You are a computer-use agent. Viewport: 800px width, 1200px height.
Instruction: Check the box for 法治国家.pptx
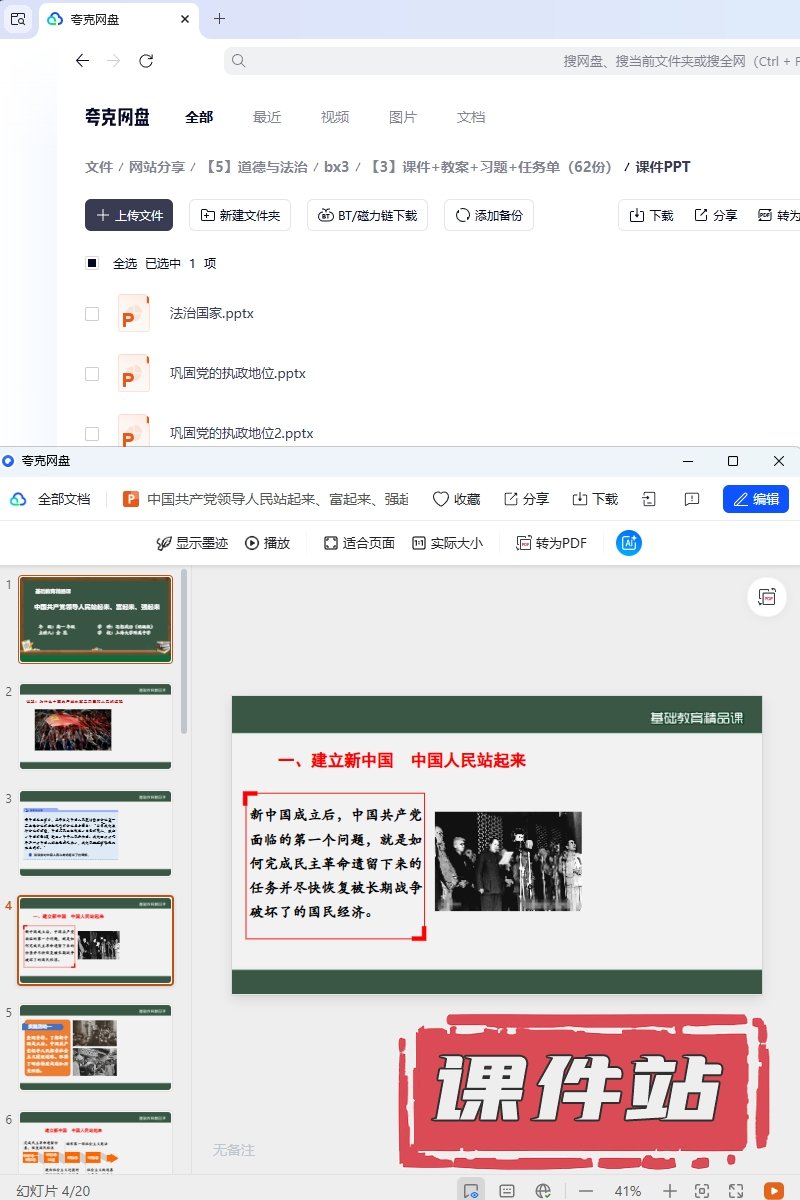click(x=92, y=314)
